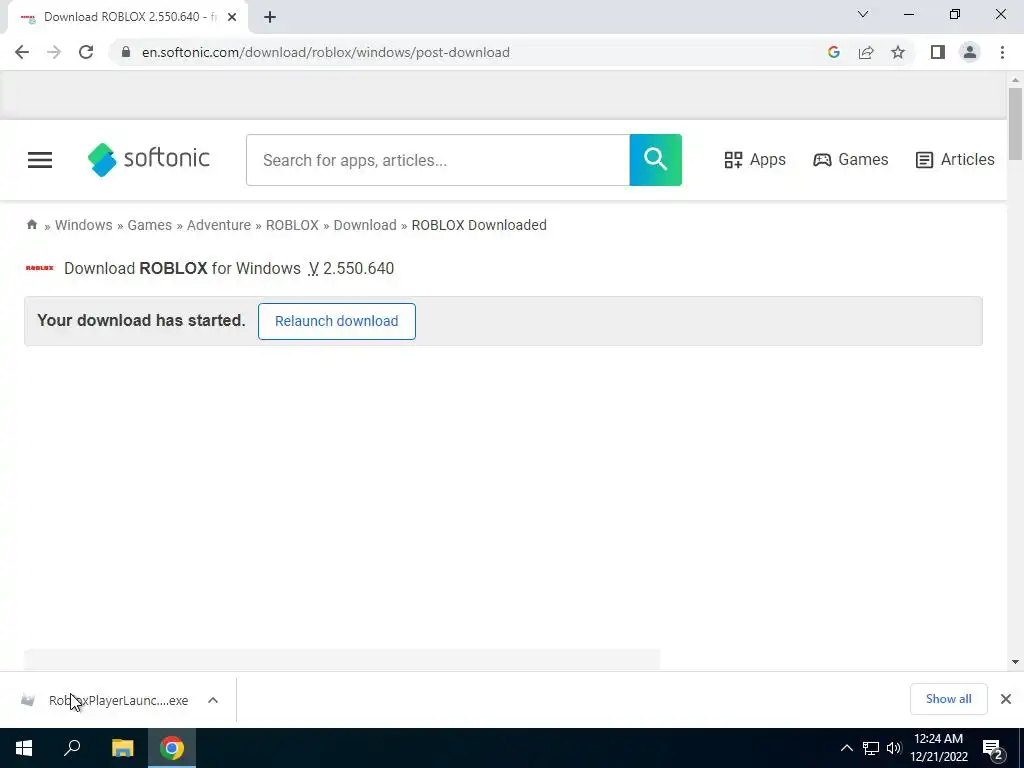Close the downloads bar
The image size is (1024, 768).
pos(1006,699)
